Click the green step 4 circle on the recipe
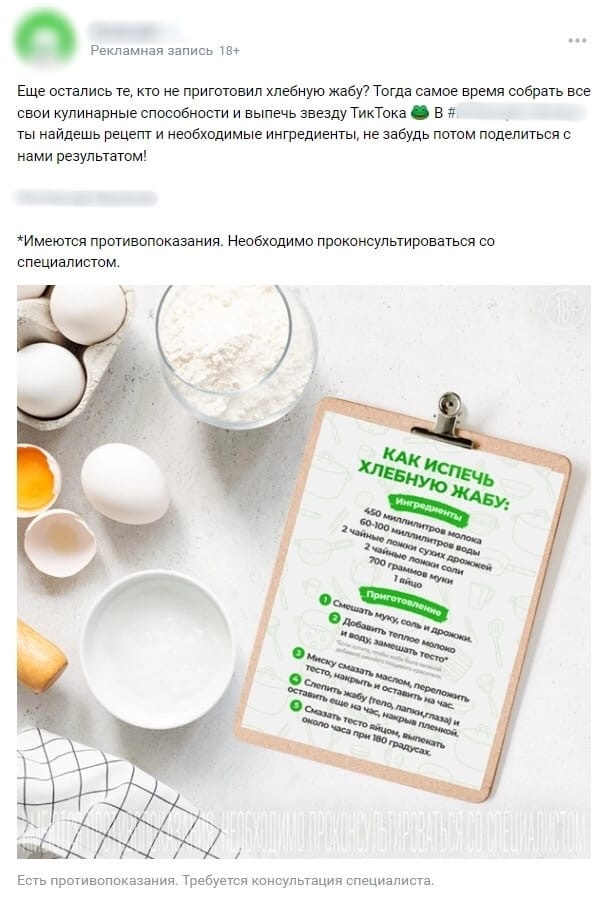The width and height of the screenshot is (609, 897). pos(295,680)
